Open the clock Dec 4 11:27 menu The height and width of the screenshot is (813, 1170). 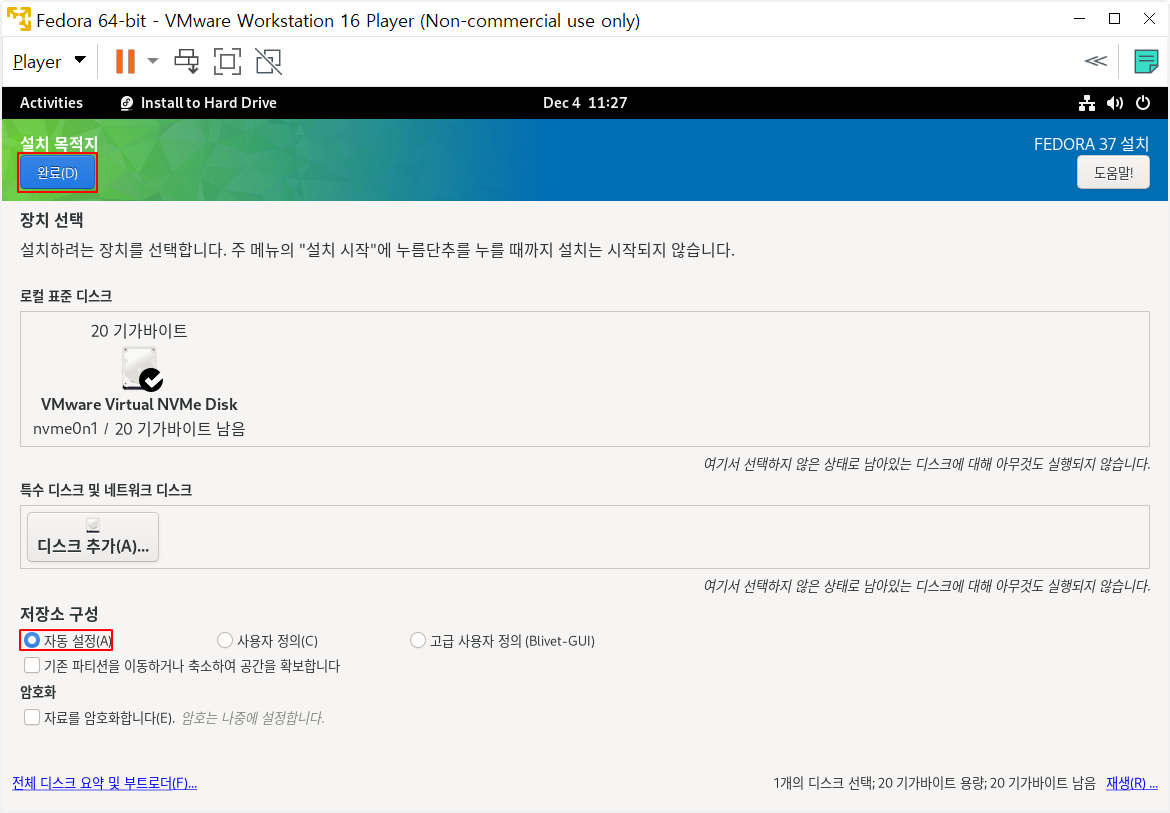(585, 103)
